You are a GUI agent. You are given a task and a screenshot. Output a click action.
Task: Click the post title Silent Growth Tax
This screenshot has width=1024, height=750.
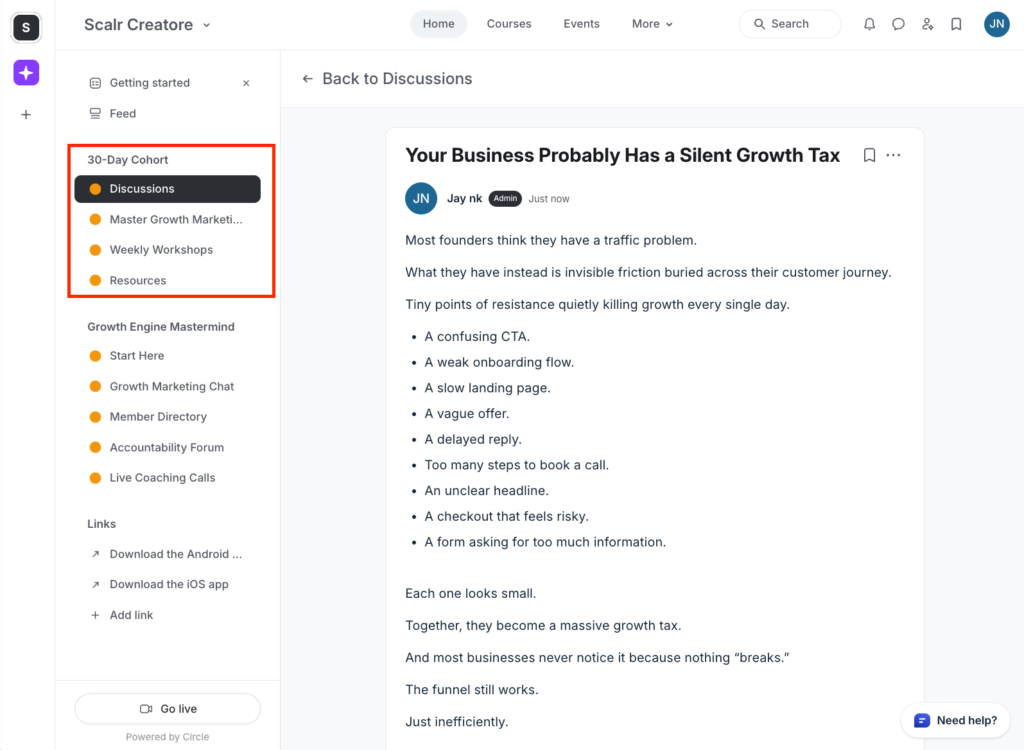[x=622, y=155]
